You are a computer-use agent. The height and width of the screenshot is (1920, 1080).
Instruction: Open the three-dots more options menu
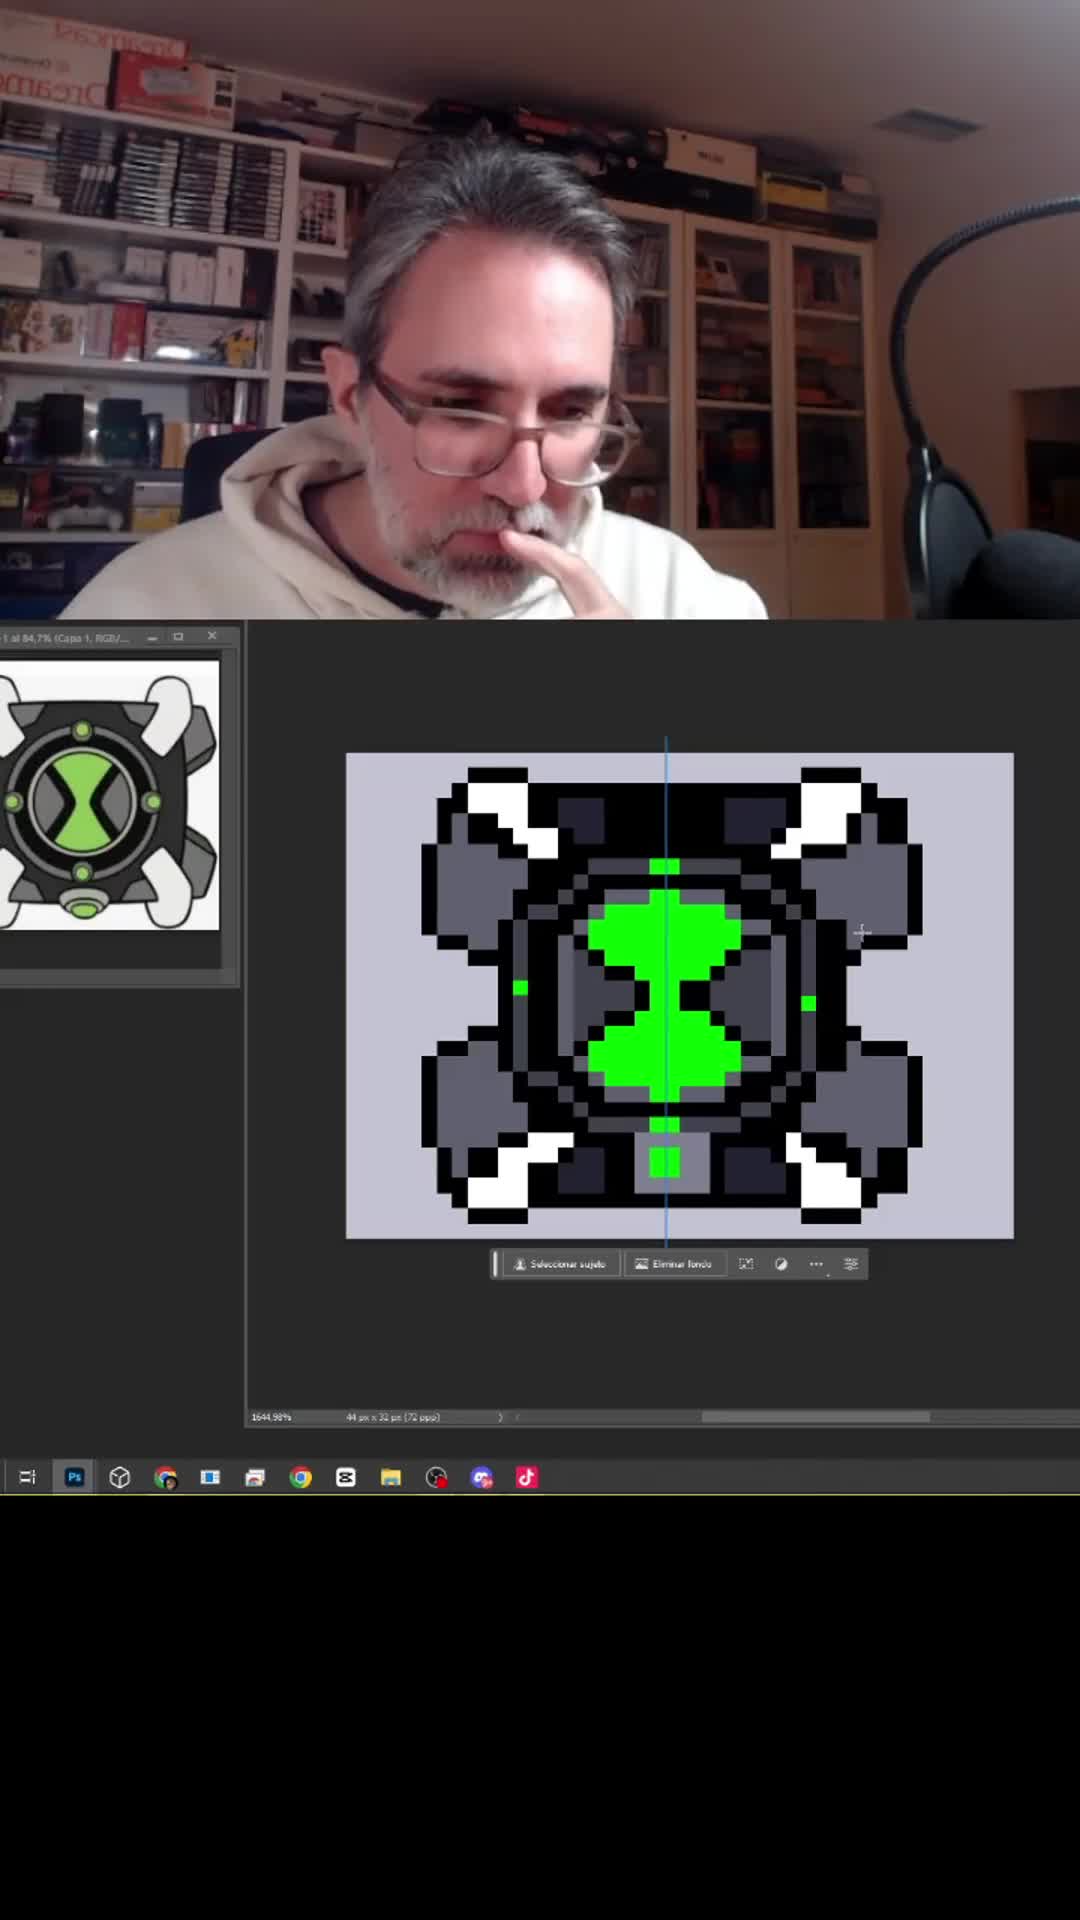pos(816,1264)
